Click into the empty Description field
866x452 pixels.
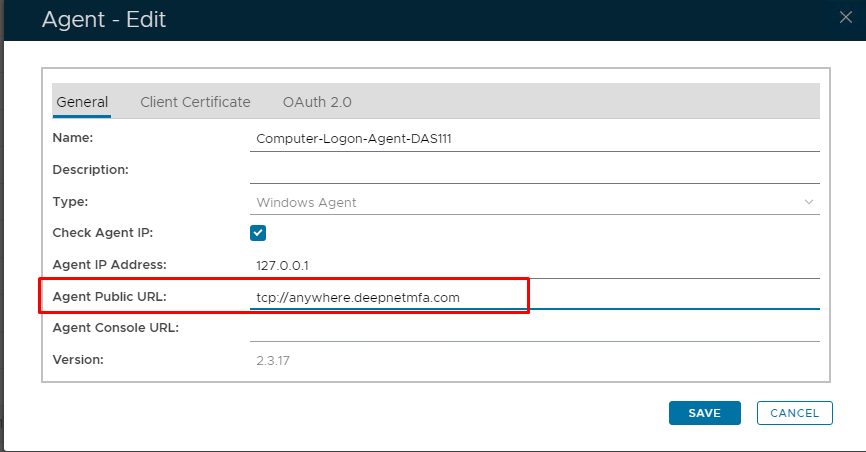[x=535, y=171]
